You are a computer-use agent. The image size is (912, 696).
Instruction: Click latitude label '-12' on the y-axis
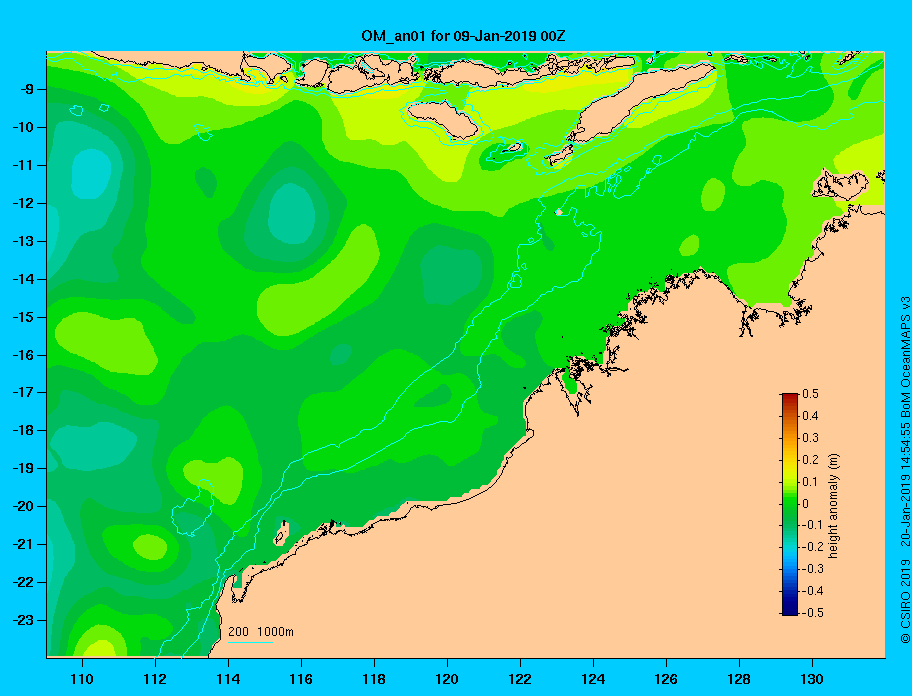[23, 204]
